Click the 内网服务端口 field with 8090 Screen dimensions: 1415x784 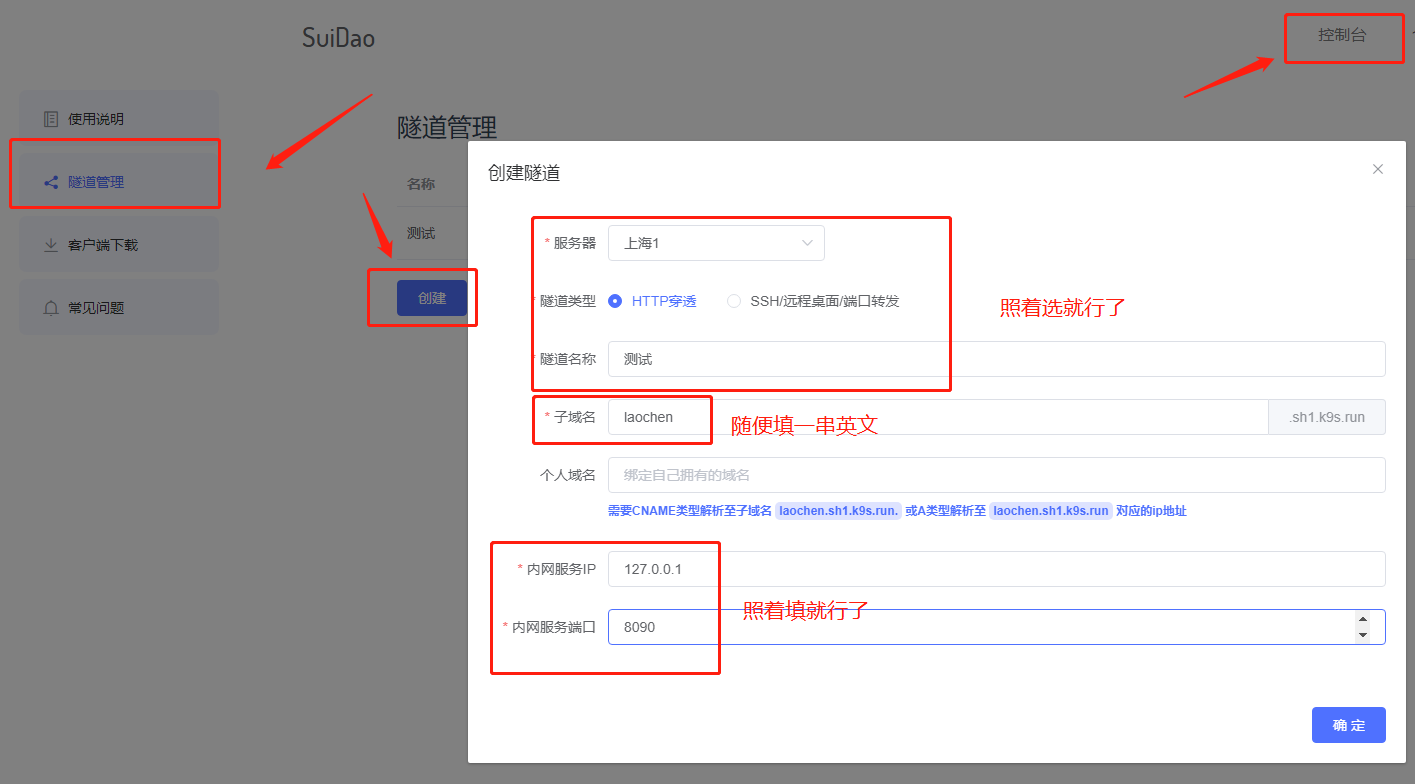[997, 627]
